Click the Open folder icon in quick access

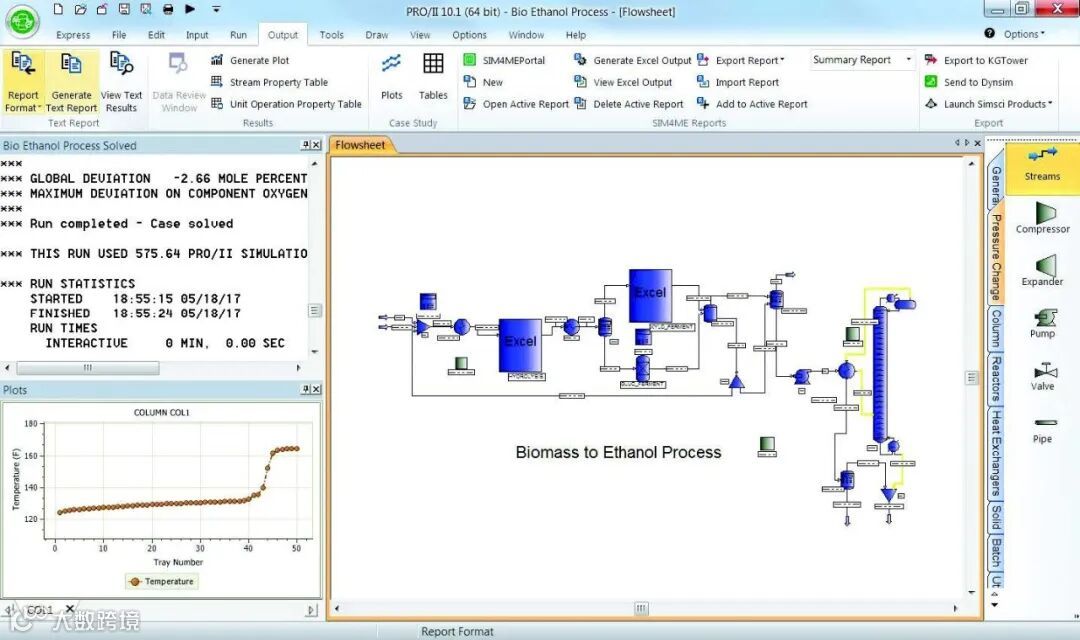81,9
